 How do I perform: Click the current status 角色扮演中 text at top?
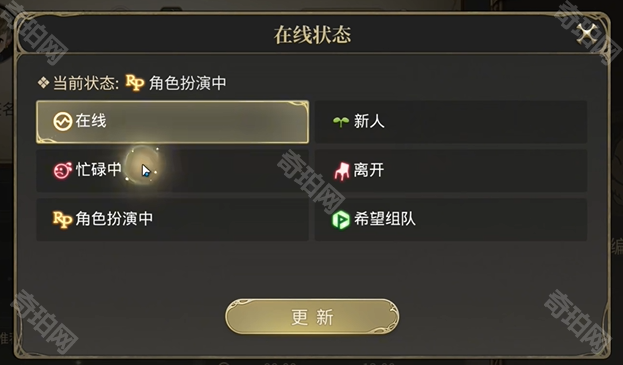pos(188,83)
